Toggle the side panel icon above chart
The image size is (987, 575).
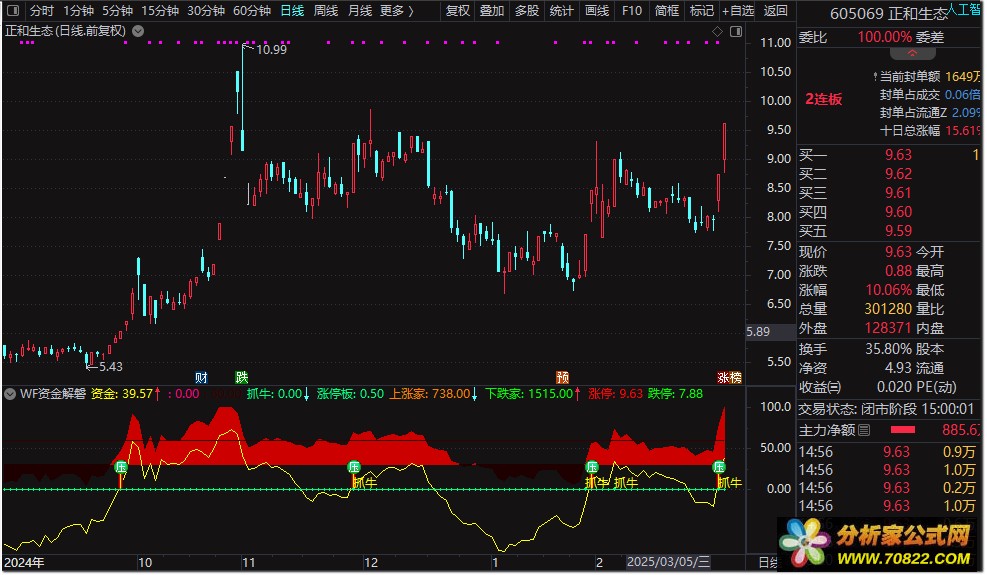736,31
